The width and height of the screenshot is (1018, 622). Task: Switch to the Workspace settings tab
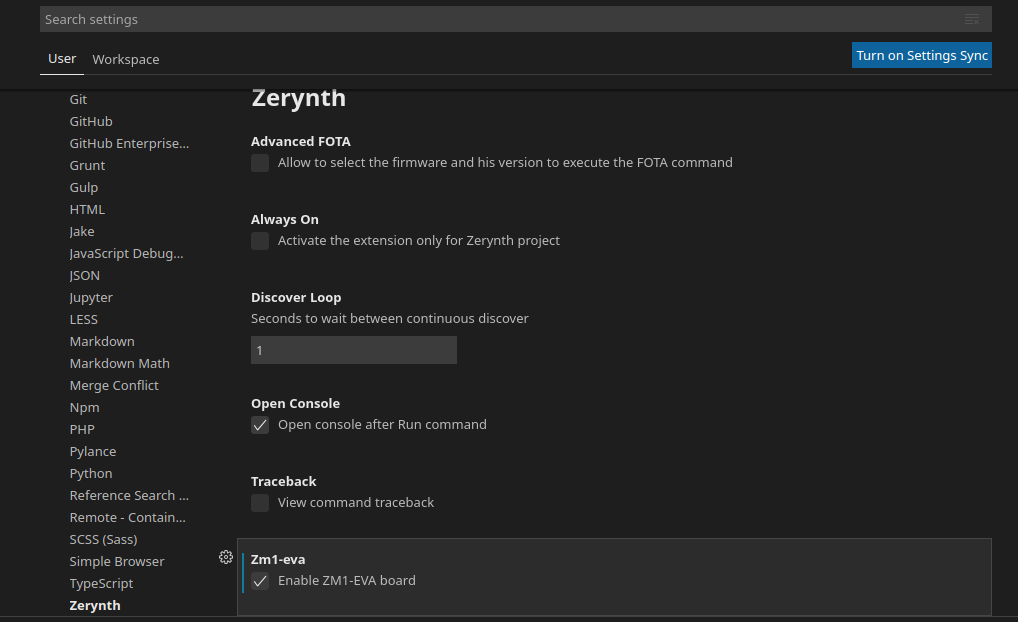(126, 59)
